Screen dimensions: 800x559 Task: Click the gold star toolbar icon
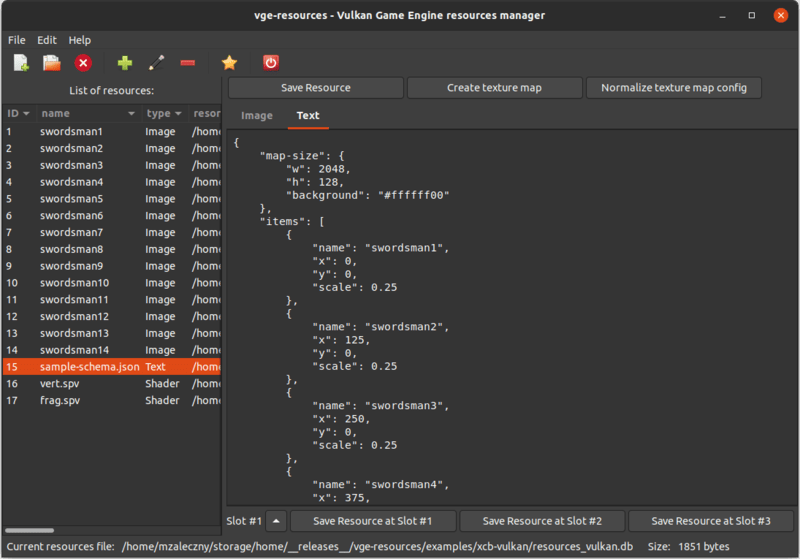coord(230,63)
